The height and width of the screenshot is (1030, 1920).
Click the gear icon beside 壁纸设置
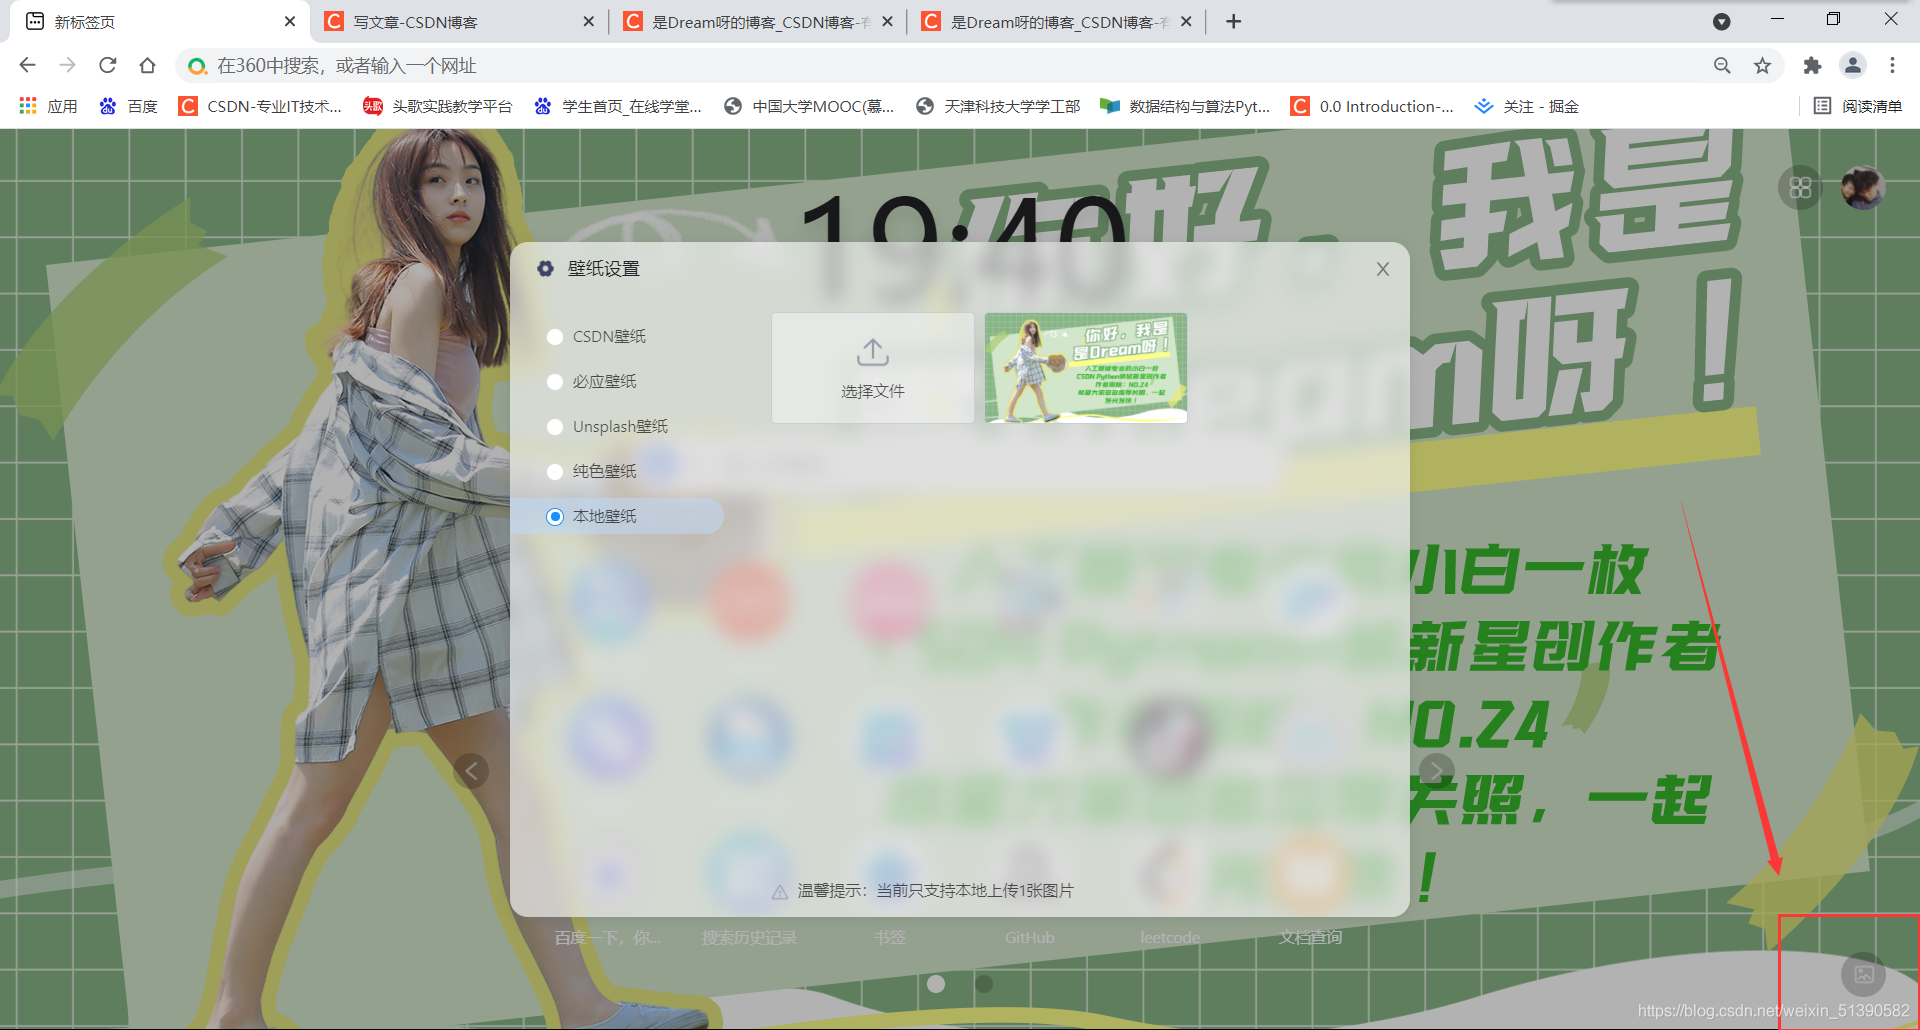tap(545, 269)
